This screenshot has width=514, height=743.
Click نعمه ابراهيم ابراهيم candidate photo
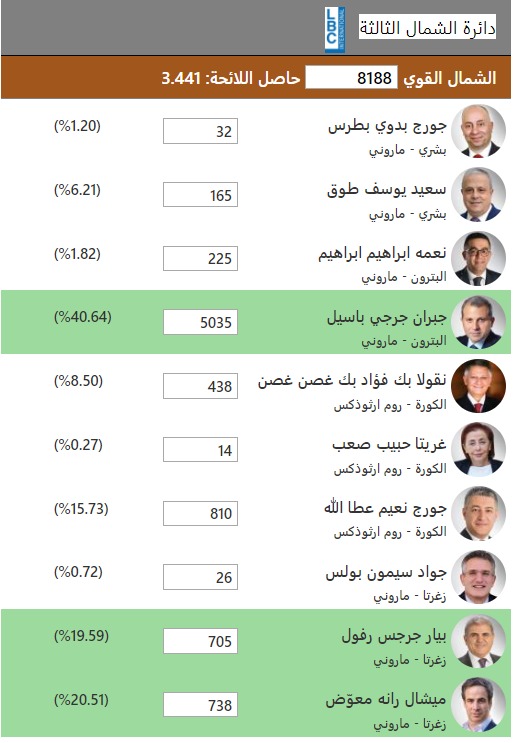[478, 259]
